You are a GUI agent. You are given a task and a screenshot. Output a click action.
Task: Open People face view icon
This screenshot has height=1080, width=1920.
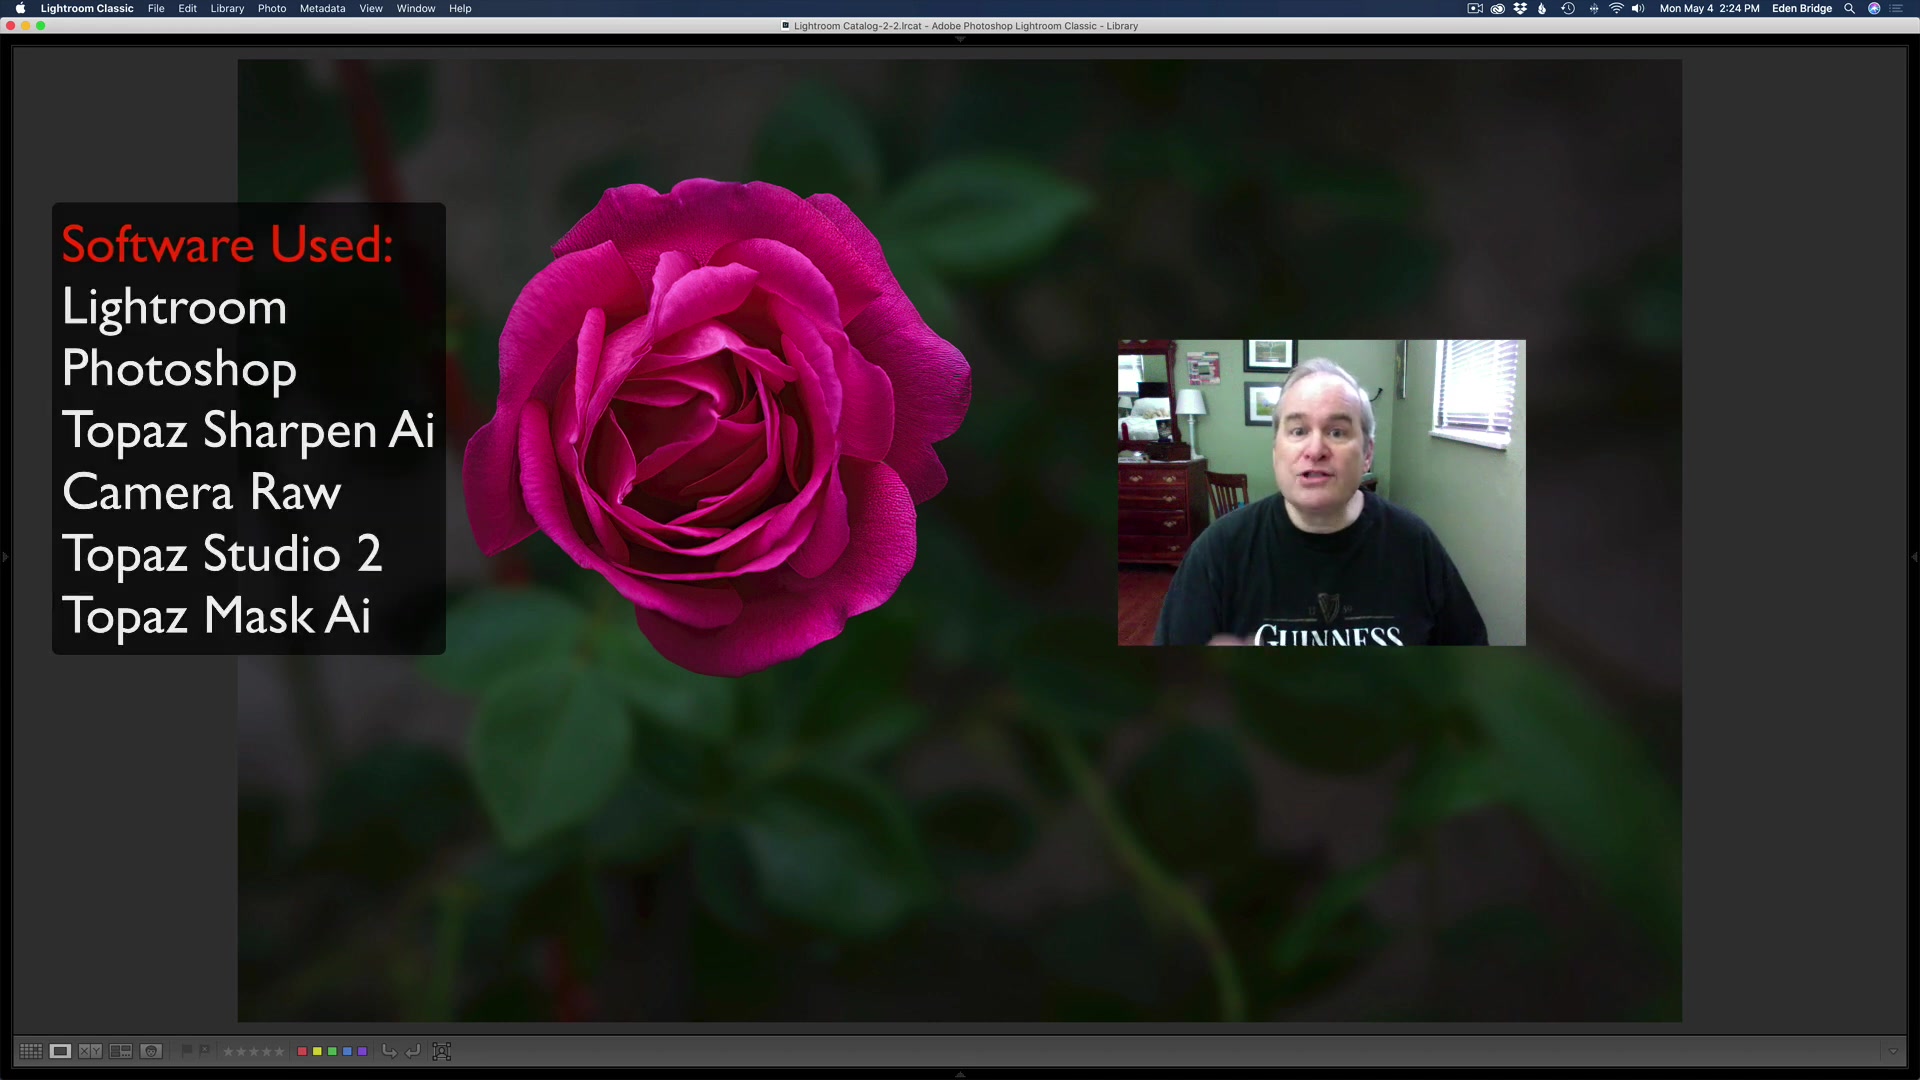pyautogui.click(x=151, y=1051)
